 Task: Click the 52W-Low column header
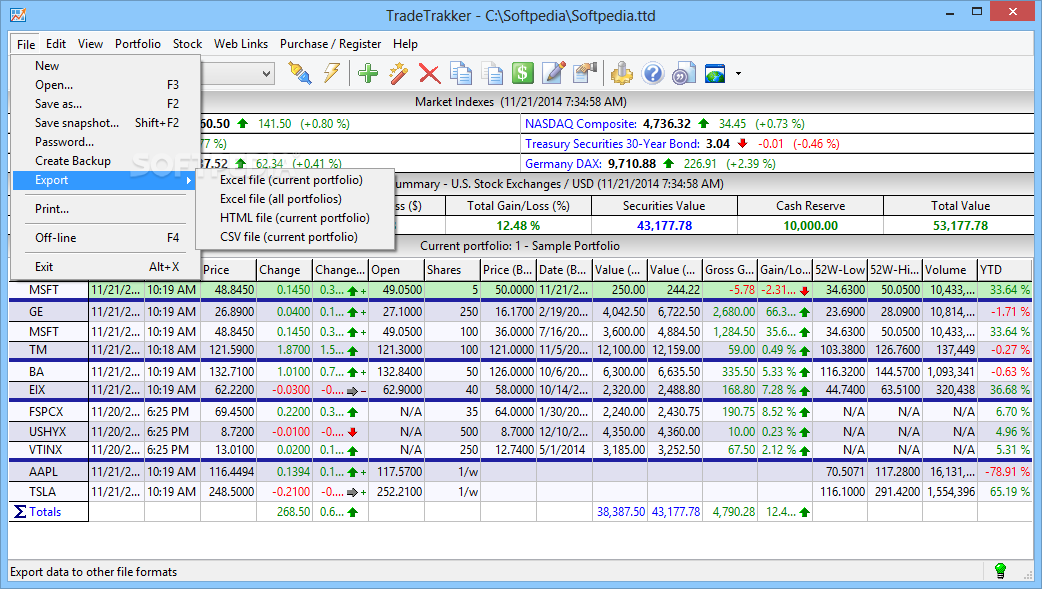[x=840, y=270]
